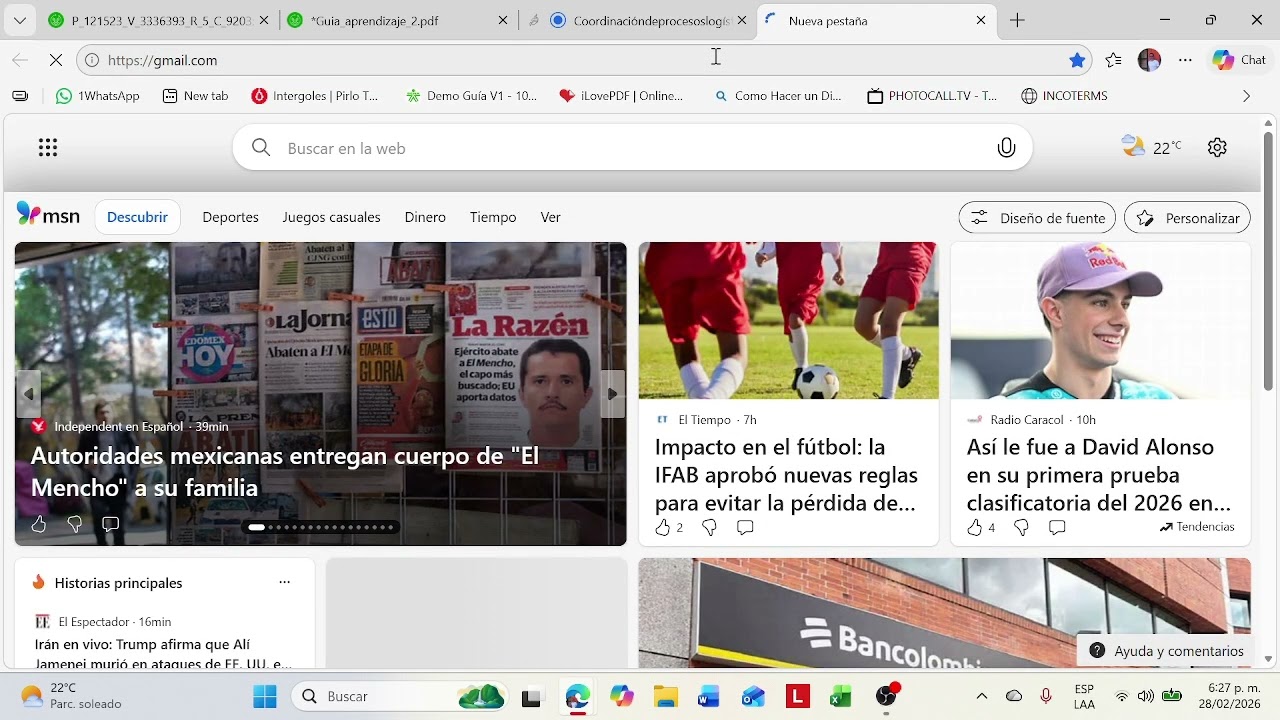The height and width of the screenshot is (720, 1280).
Task: Dislike the El Mencho headline story
Action: click(74, 524)
